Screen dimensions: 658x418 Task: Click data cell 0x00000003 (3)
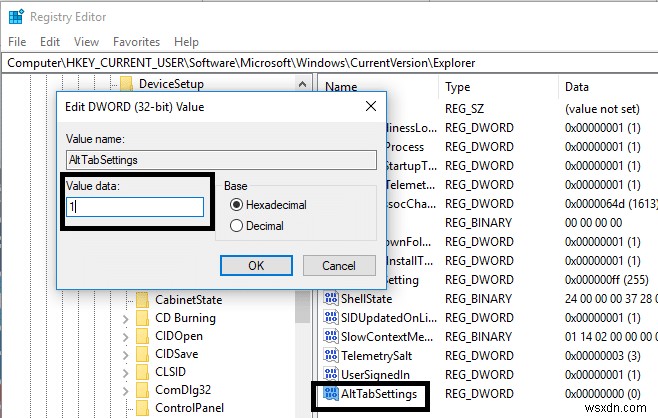[602, 356]
